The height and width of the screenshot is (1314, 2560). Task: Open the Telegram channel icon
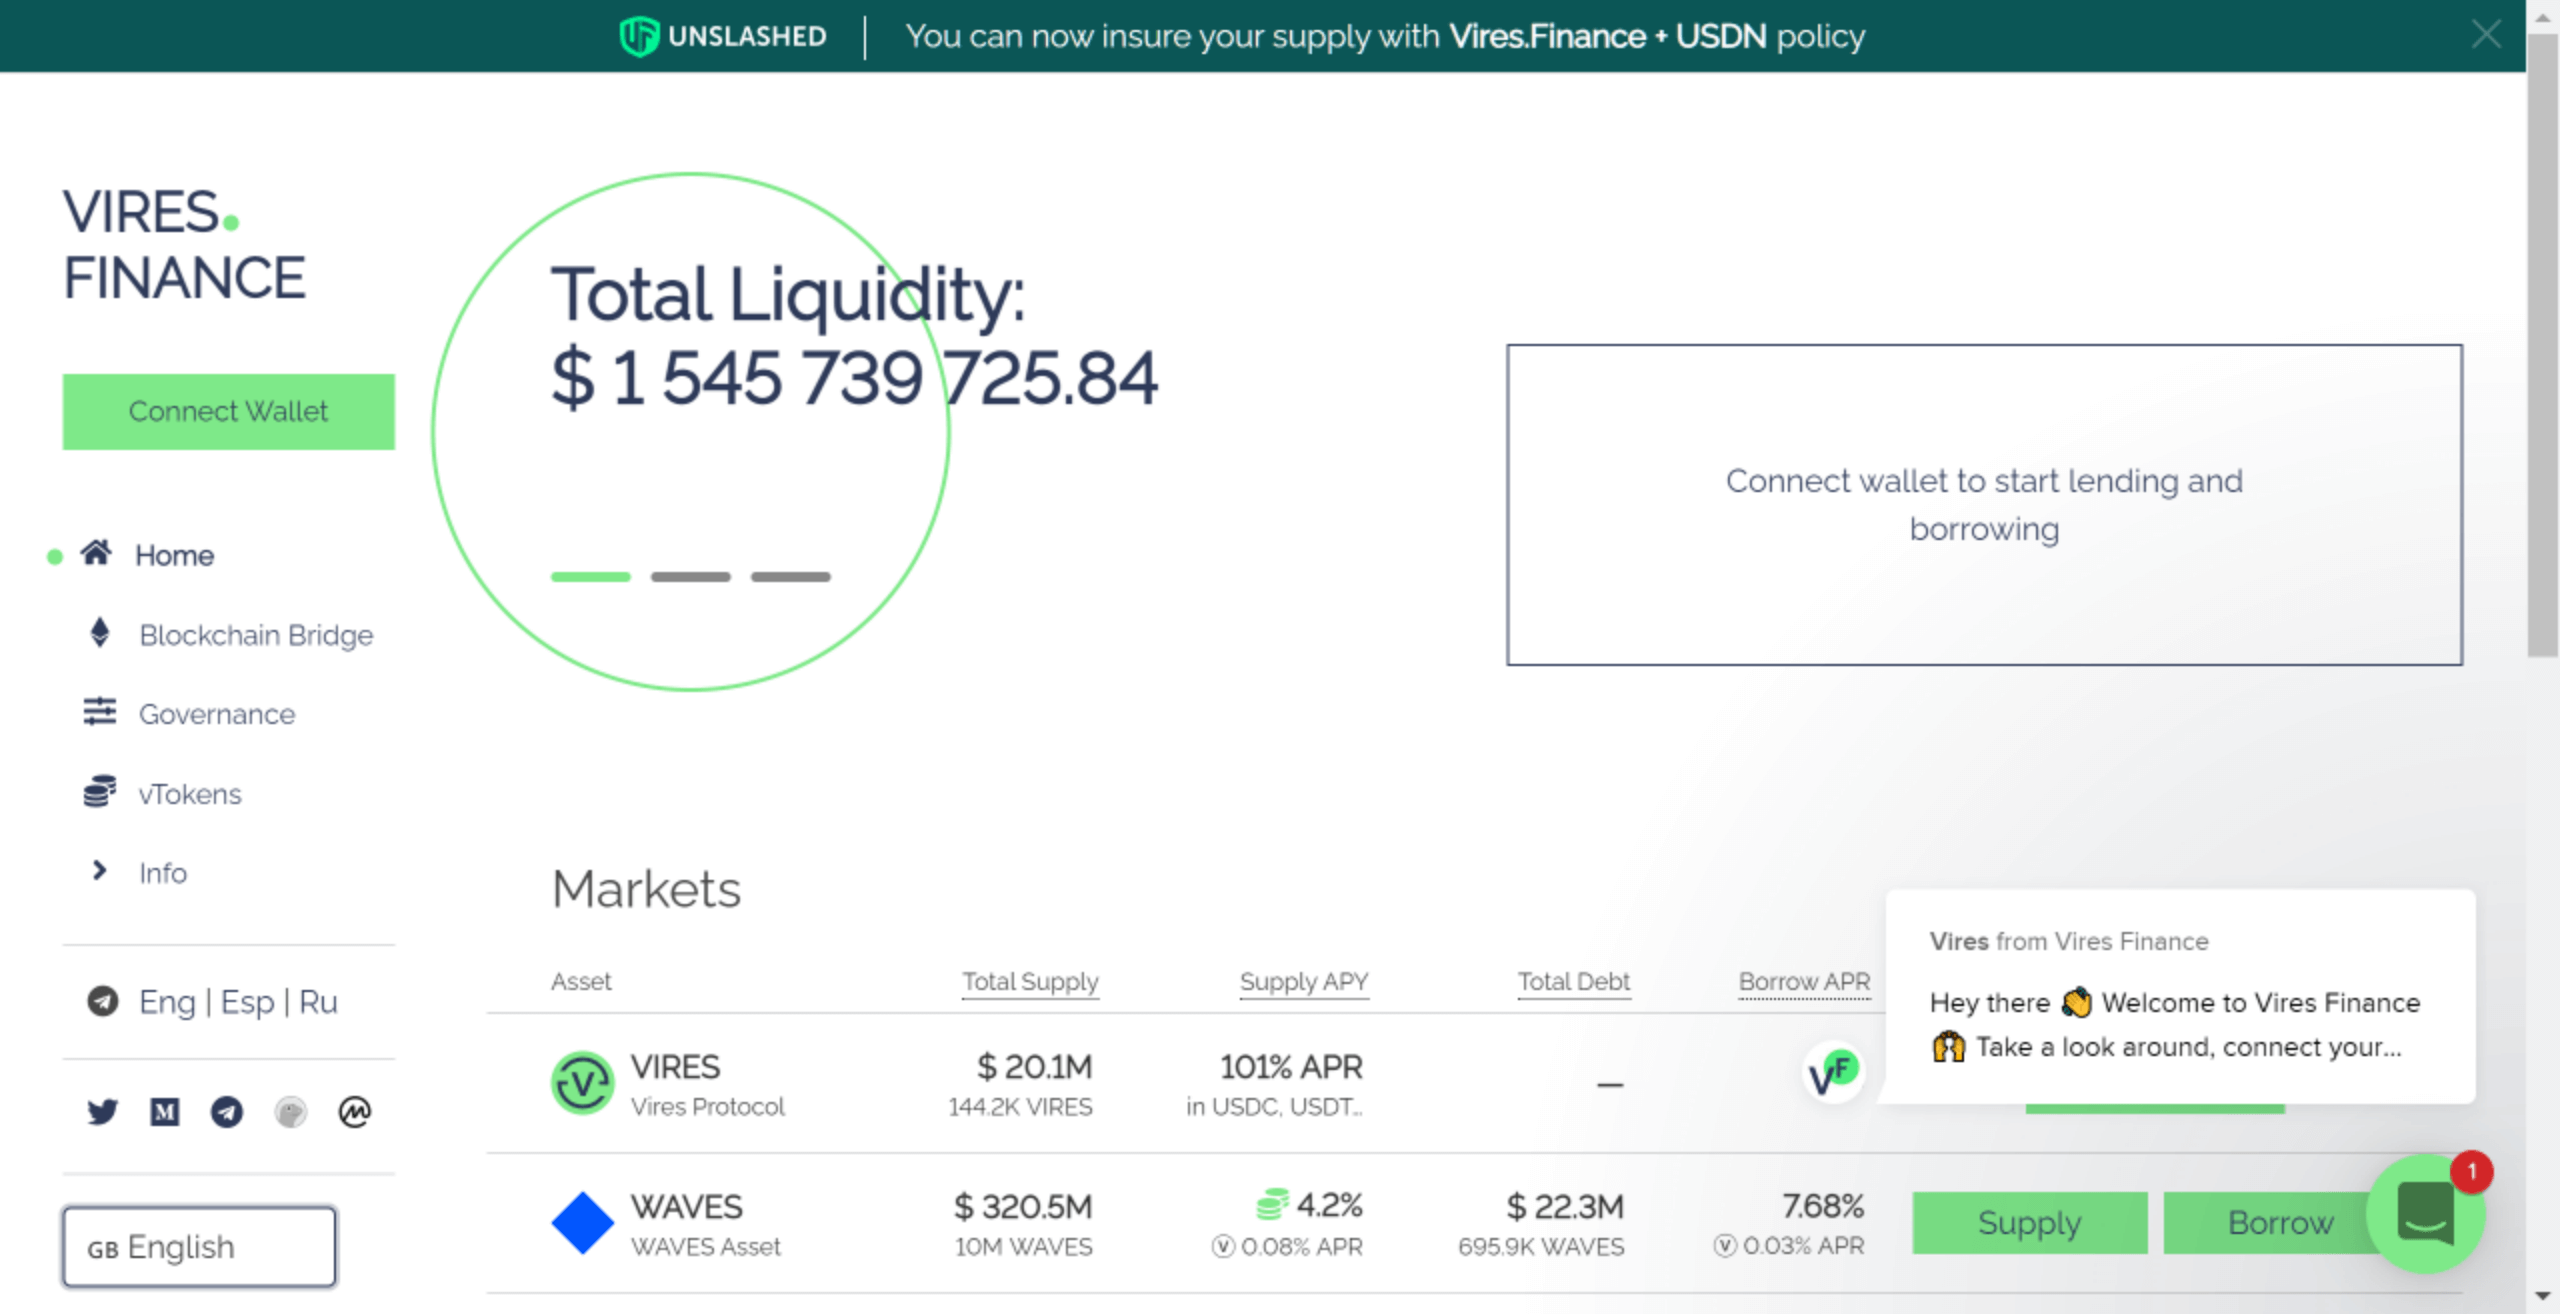(227, 1111)
